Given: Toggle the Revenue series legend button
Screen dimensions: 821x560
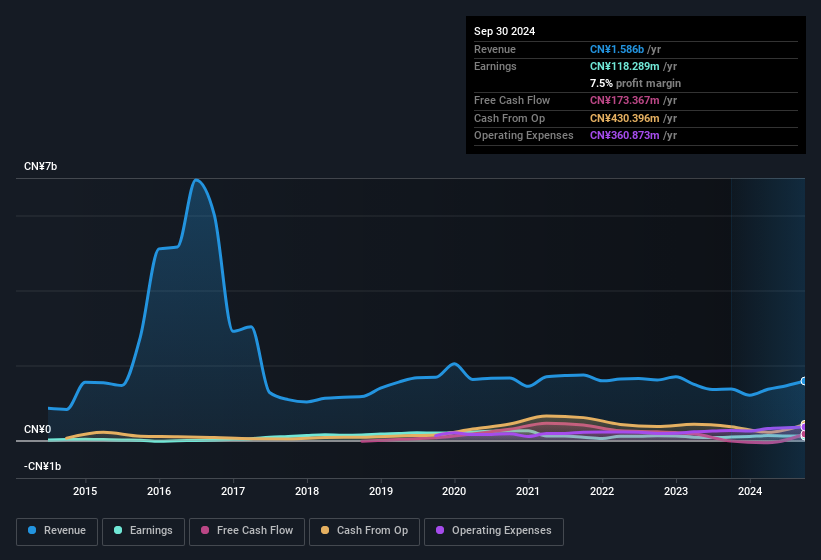Looking at the screenshot, I should (x=57, y=531).
